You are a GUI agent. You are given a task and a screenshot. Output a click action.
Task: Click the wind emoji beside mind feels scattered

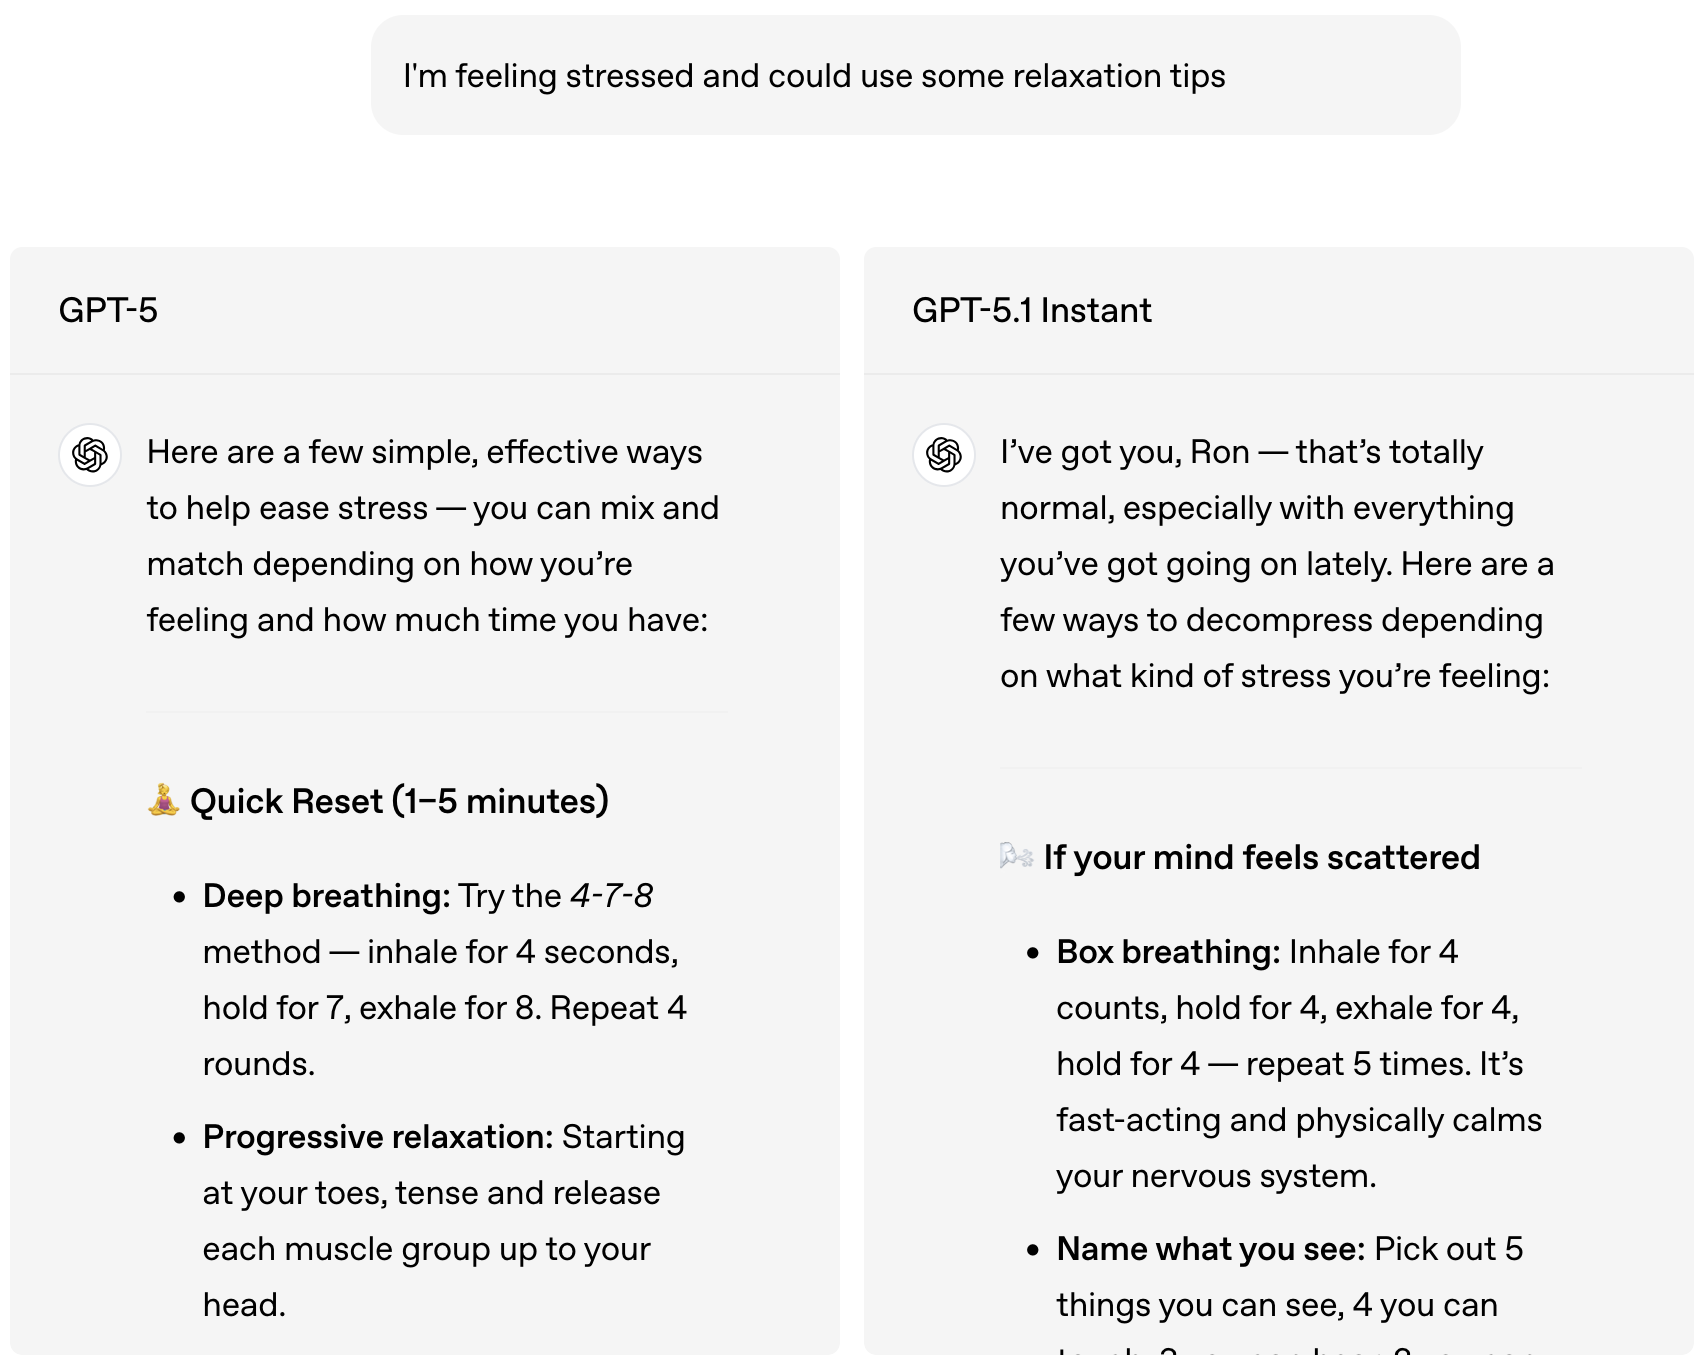pos(1016,856)
